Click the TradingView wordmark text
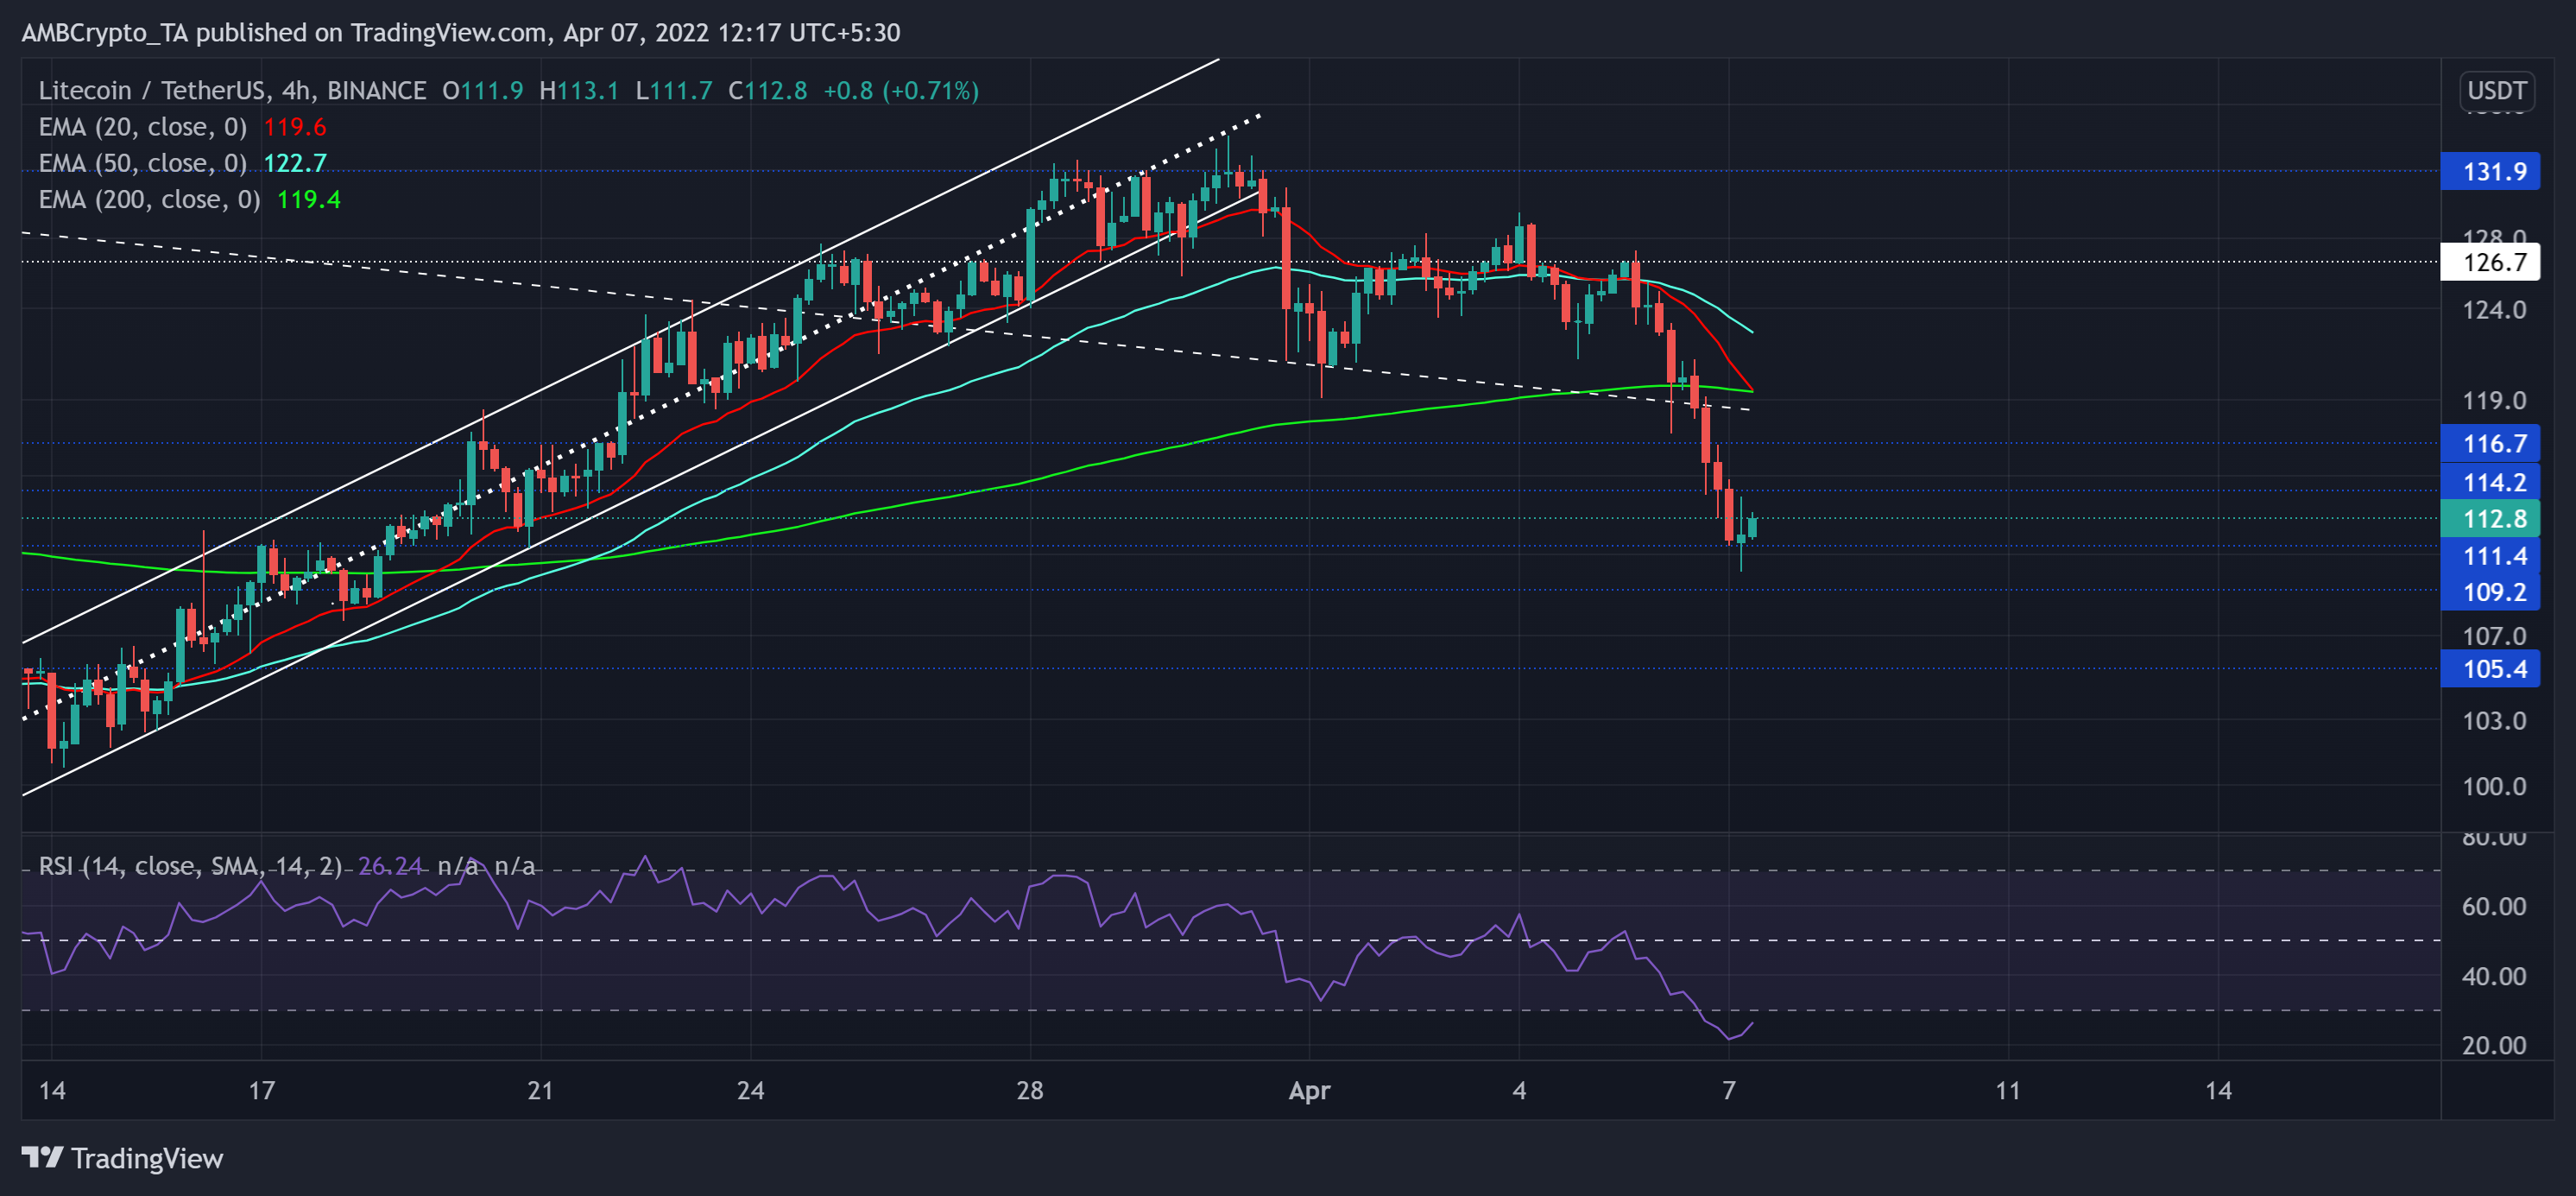This screenshot has width=2576, height=1196. click(x=147, y=1159)
